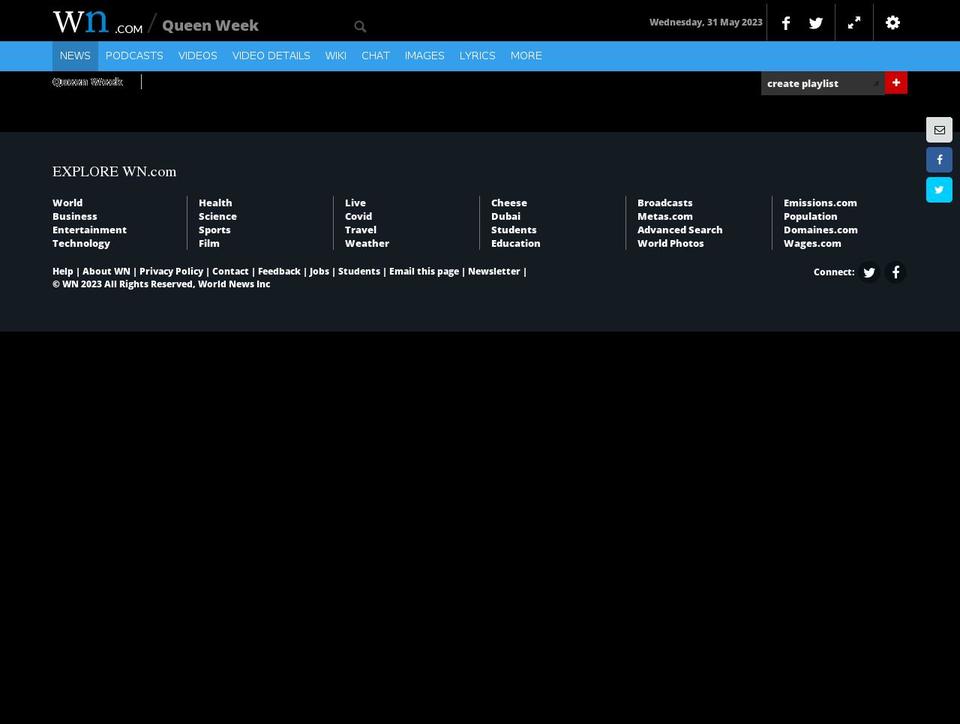Open Privacy Policy link

[x=171, y=271]
